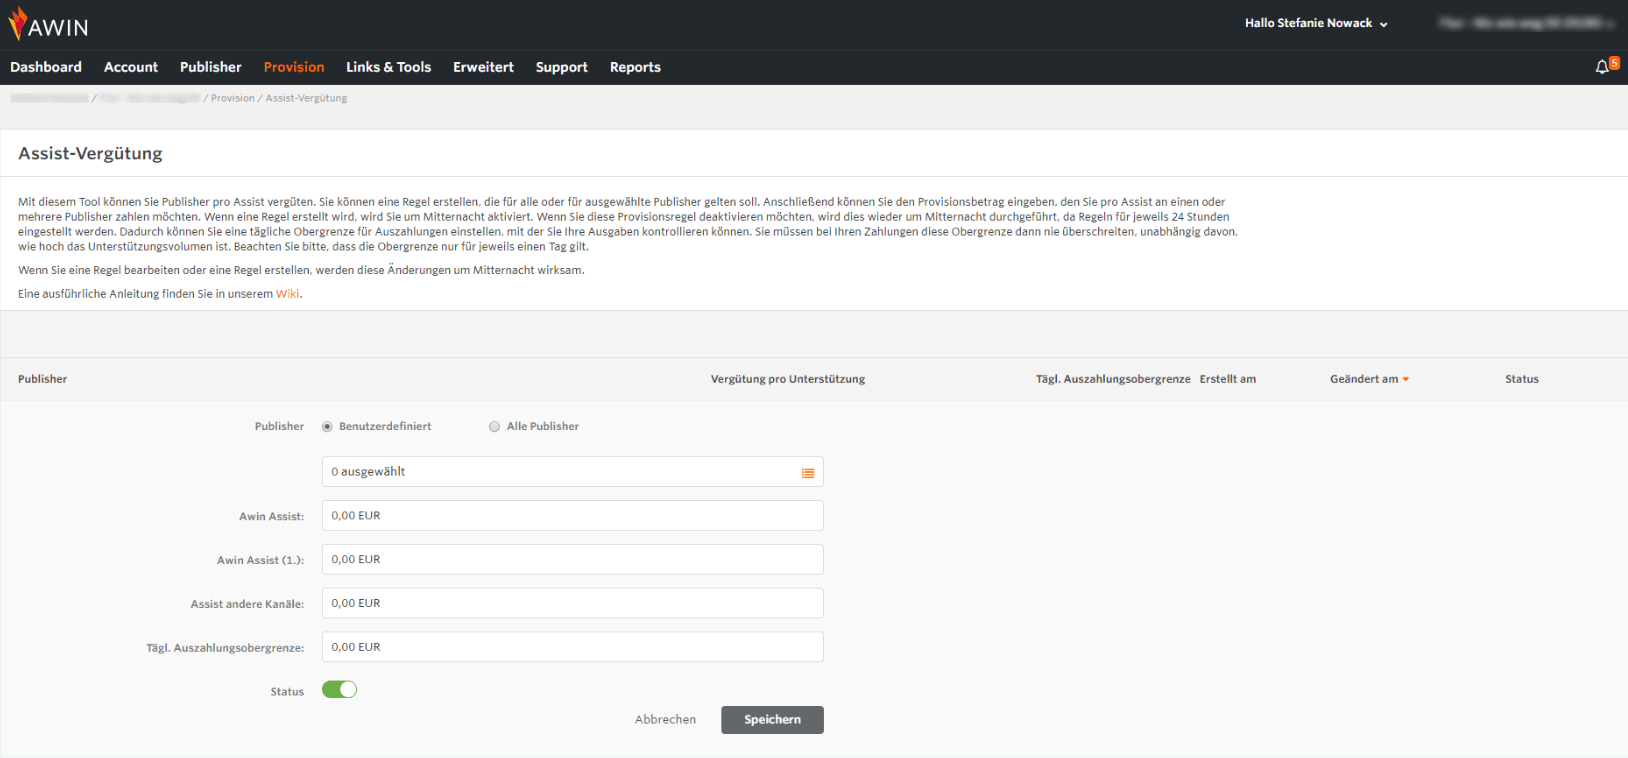Expand the Hallo Stefanie Nowack user menu
Viewport: 1628px width, 758px height.
(x=1316, y=23)
